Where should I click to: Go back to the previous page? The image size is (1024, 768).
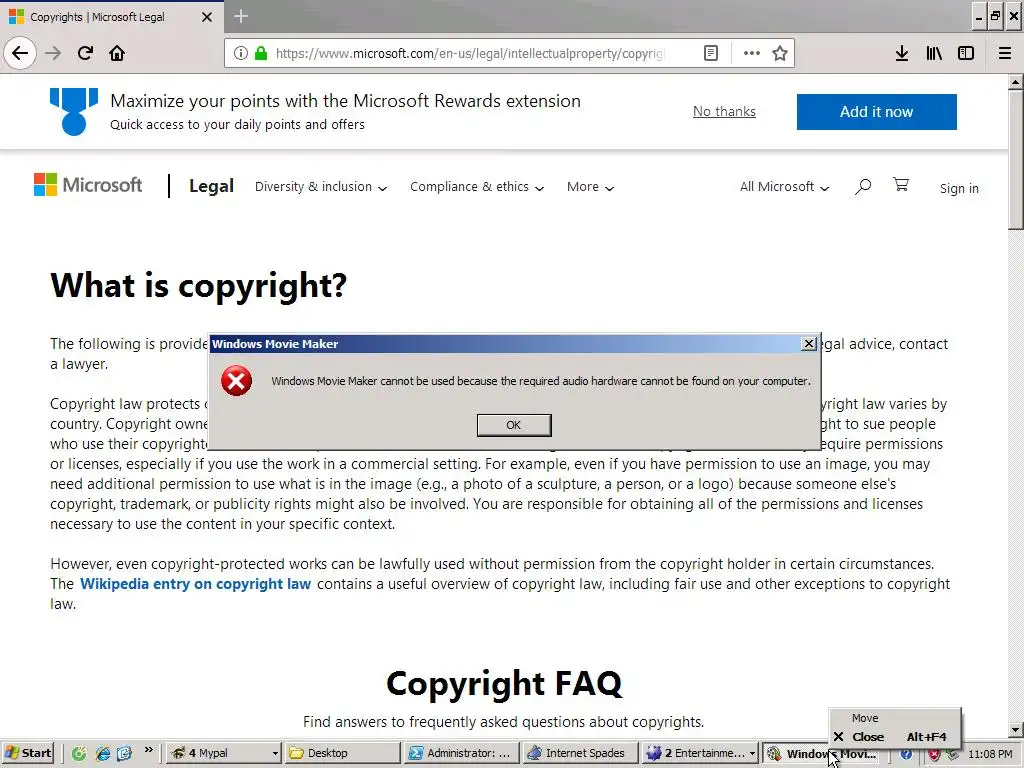(20, 53)
